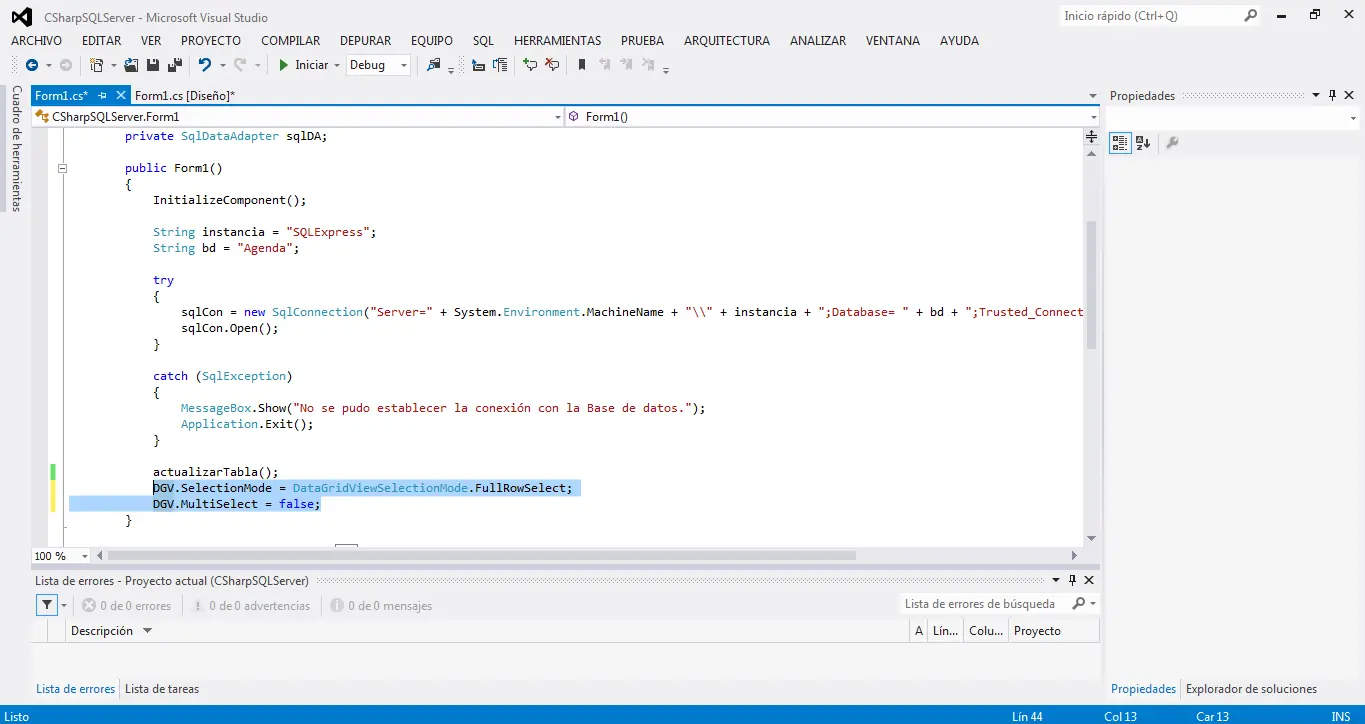This screenshot has height=724, width=1365.
Task: Click the Redo arrow icon
Action: tap(240, 65)
